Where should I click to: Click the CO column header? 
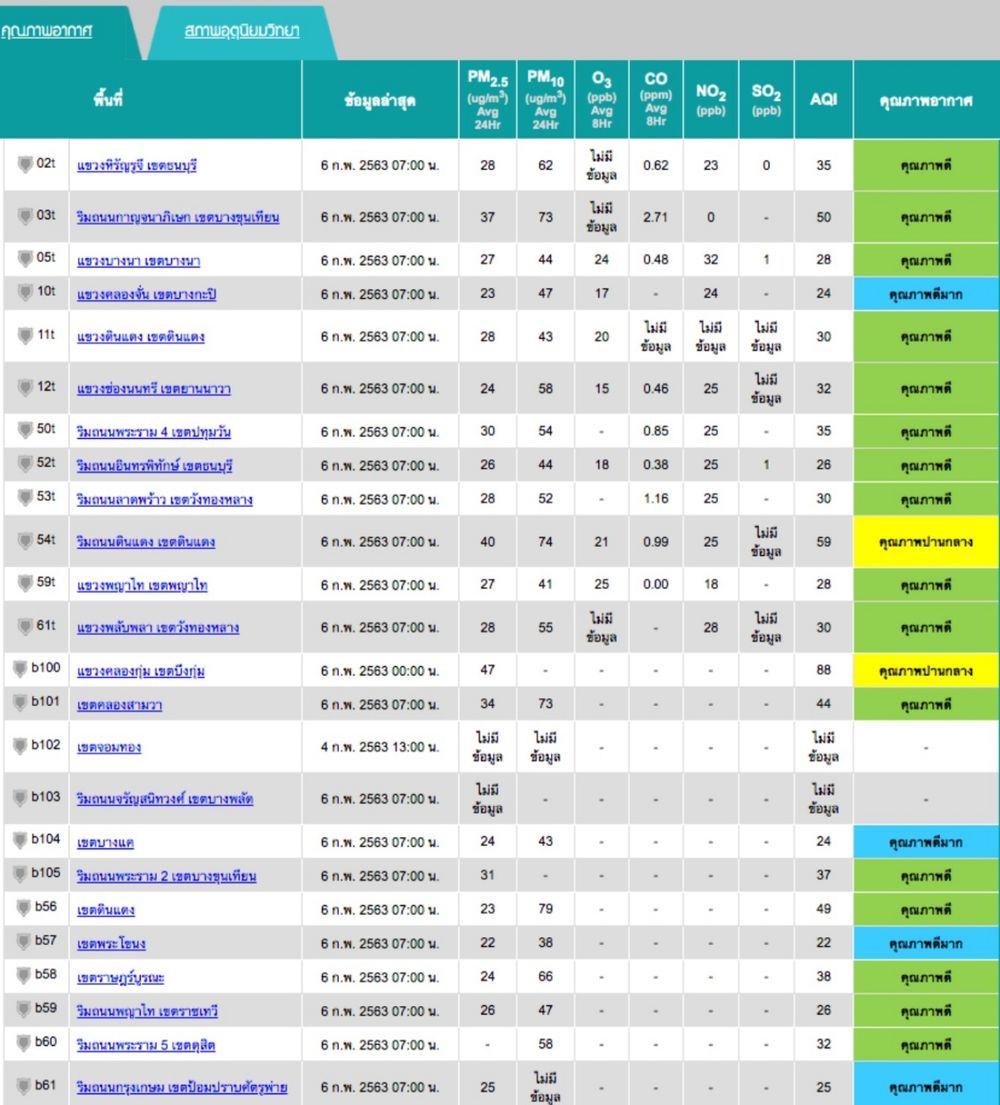click(655, 99)
